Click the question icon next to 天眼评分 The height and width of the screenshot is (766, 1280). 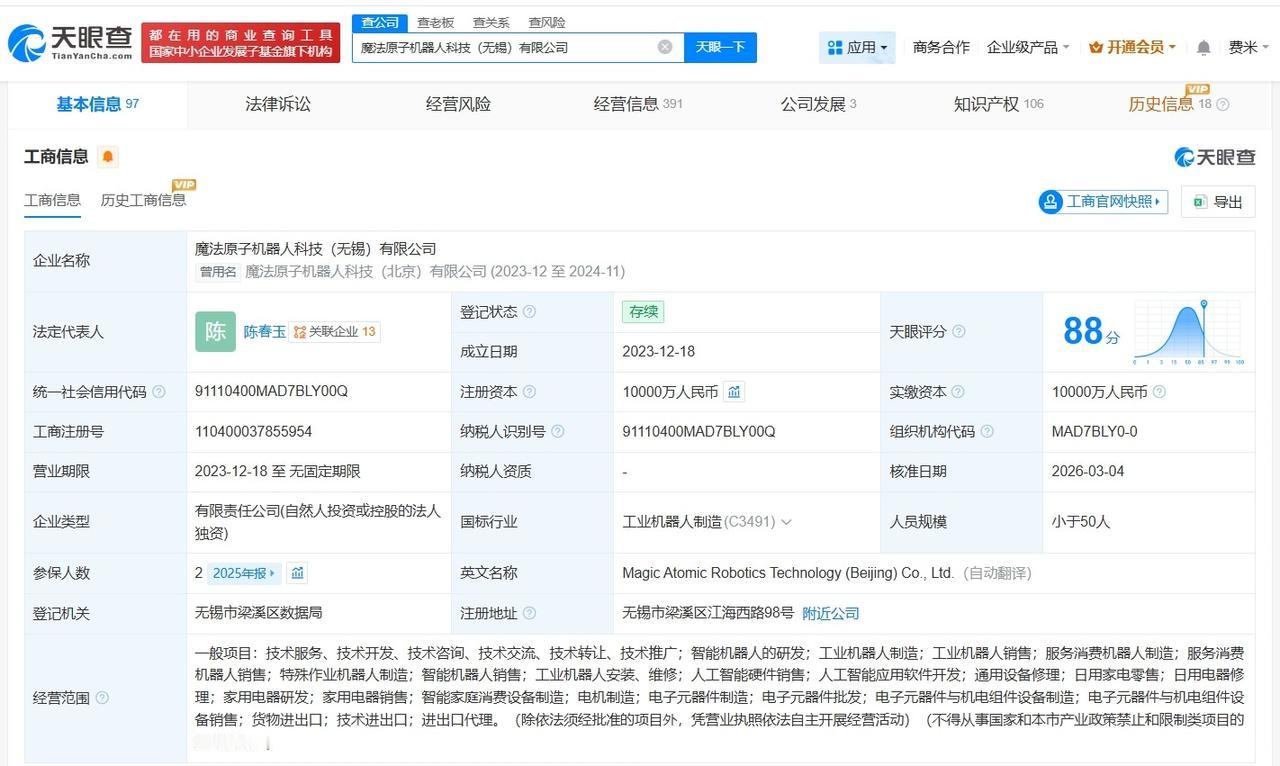point(959,332)
